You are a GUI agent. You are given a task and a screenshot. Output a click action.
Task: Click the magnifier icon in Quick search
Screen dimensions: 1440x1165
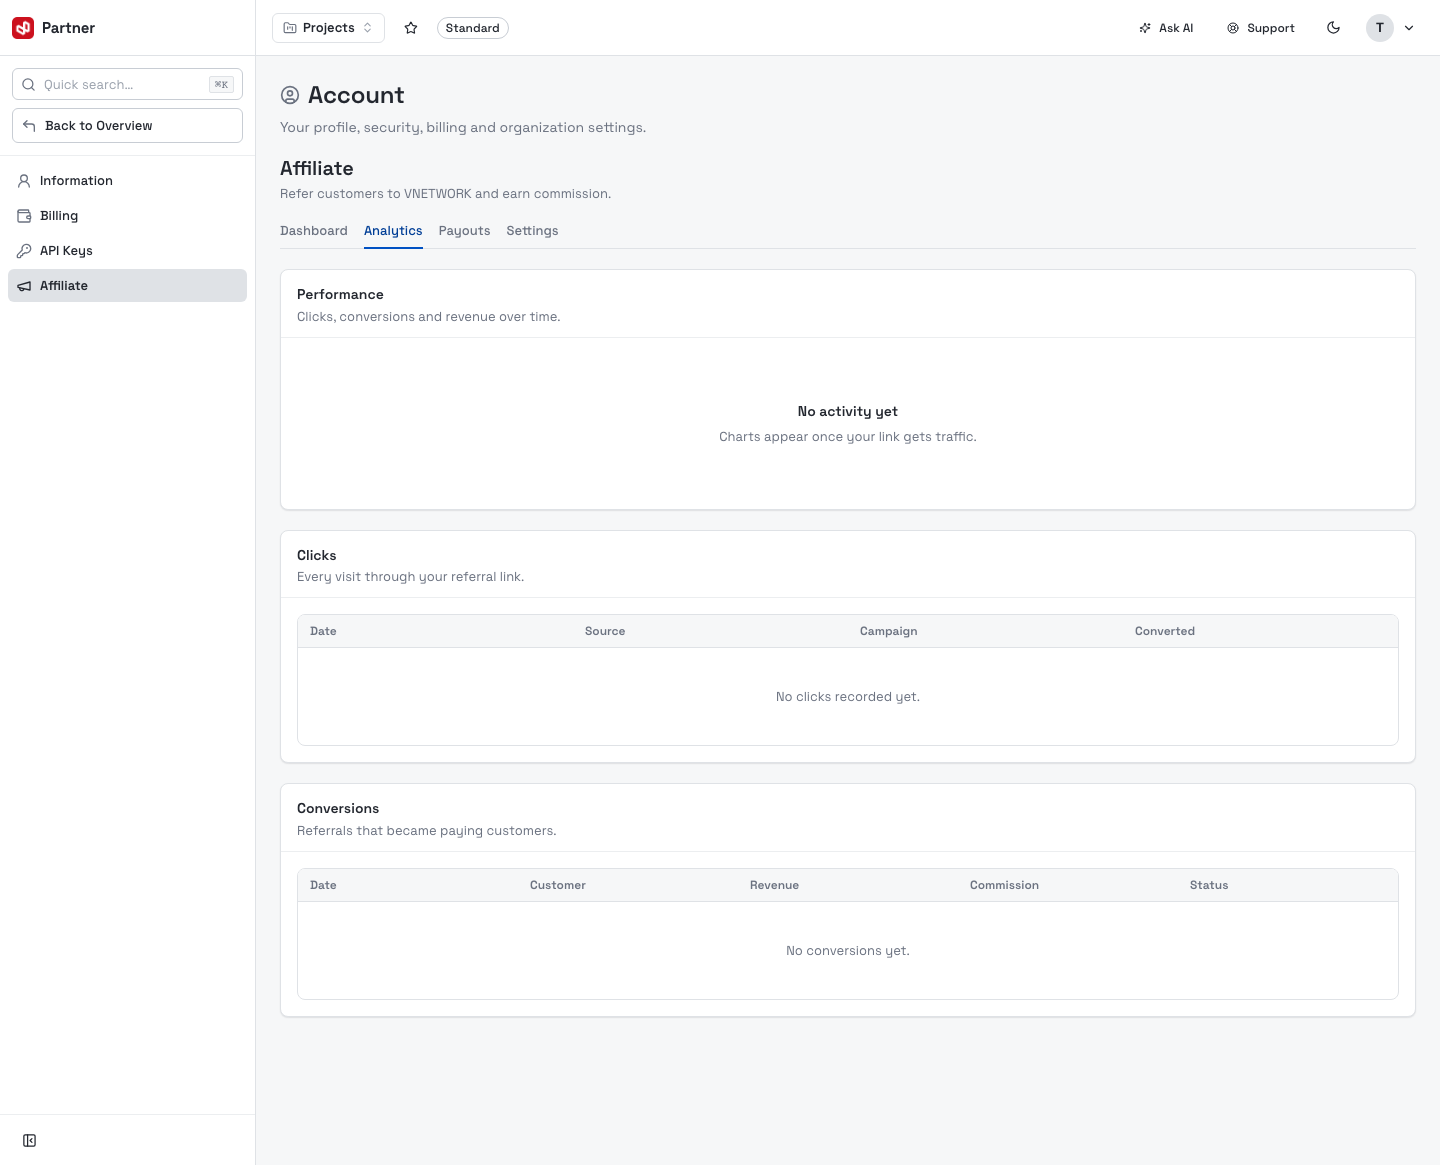(29, 85)
